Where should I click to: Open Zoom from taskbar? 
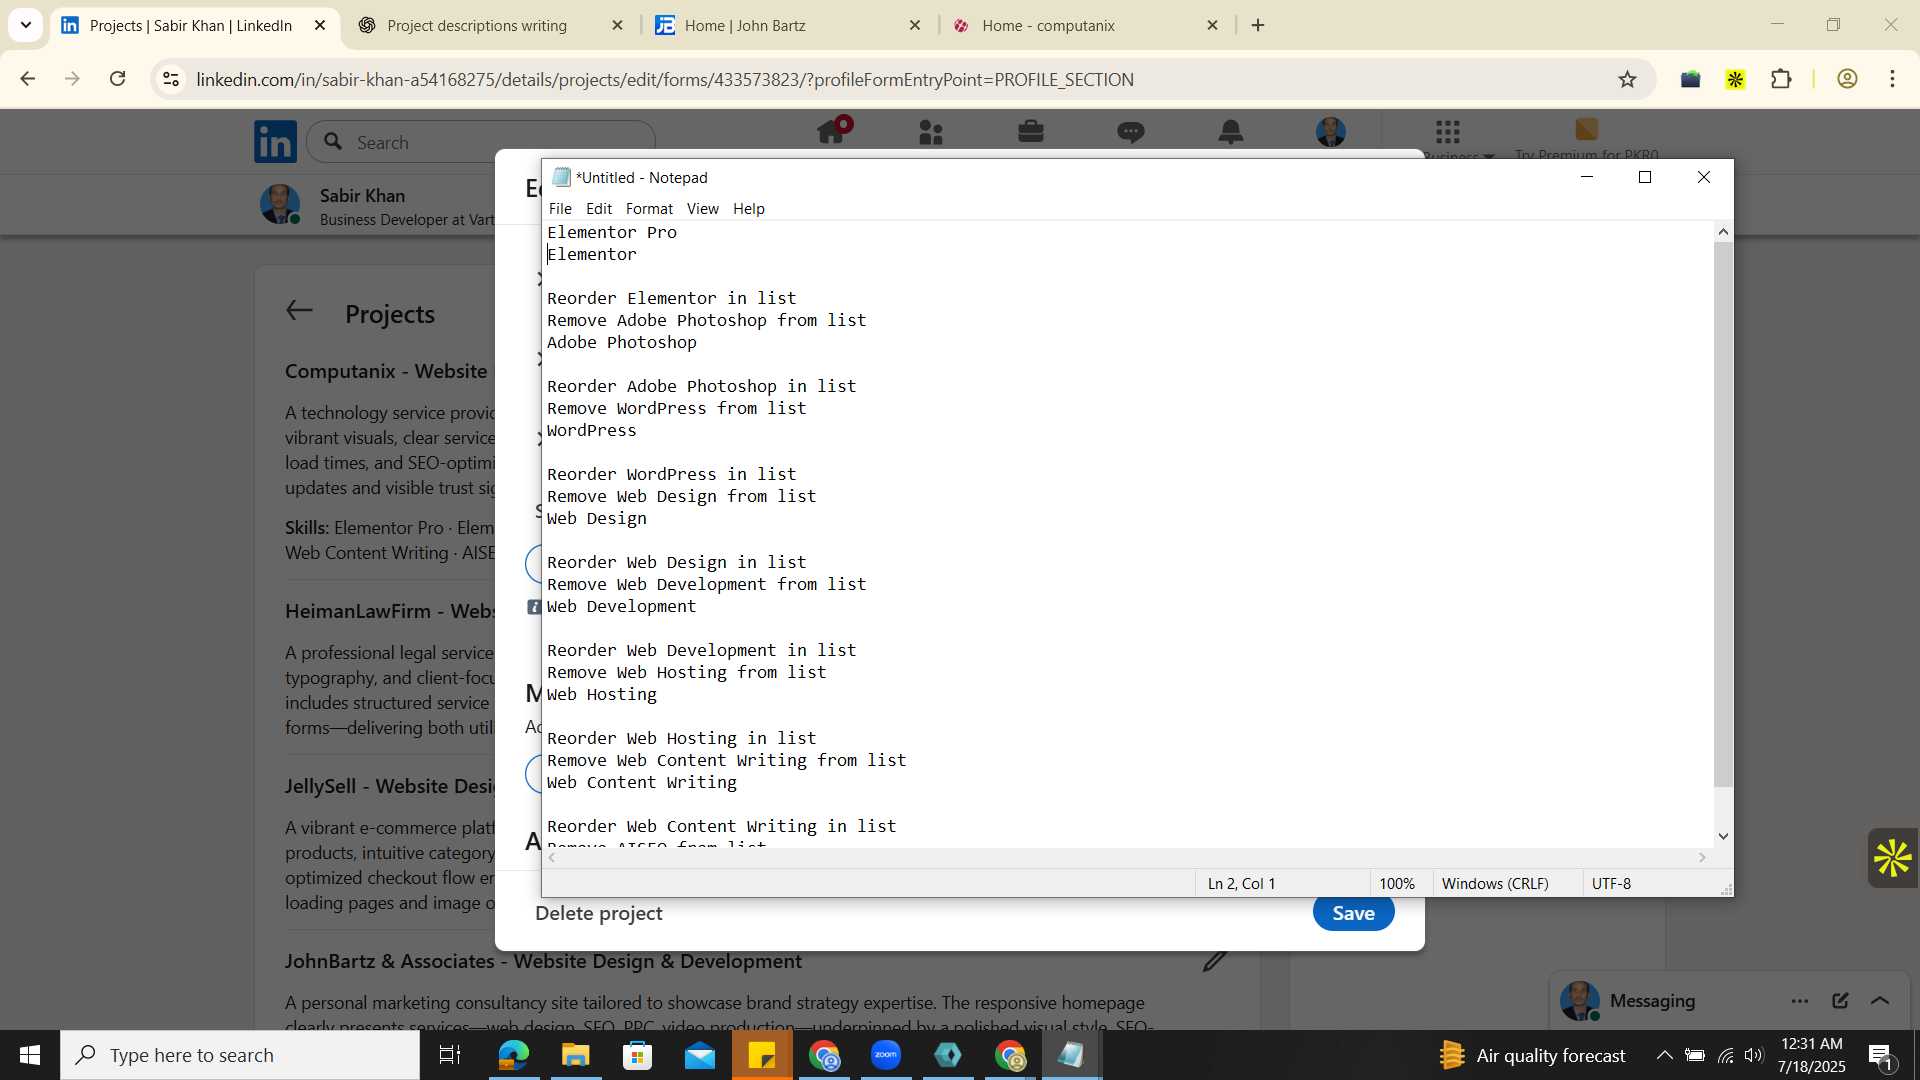[886, 1055]
